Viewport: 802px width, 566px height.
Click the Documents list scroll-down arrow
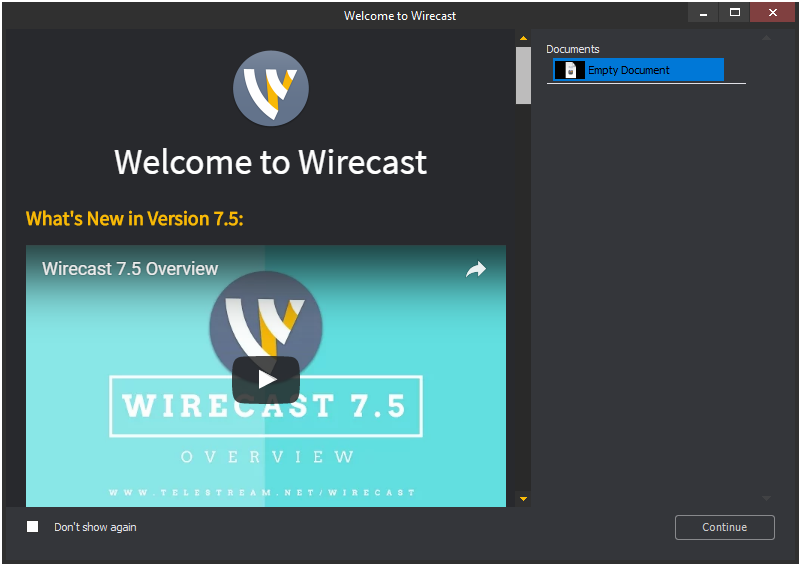tap(767, 497)
